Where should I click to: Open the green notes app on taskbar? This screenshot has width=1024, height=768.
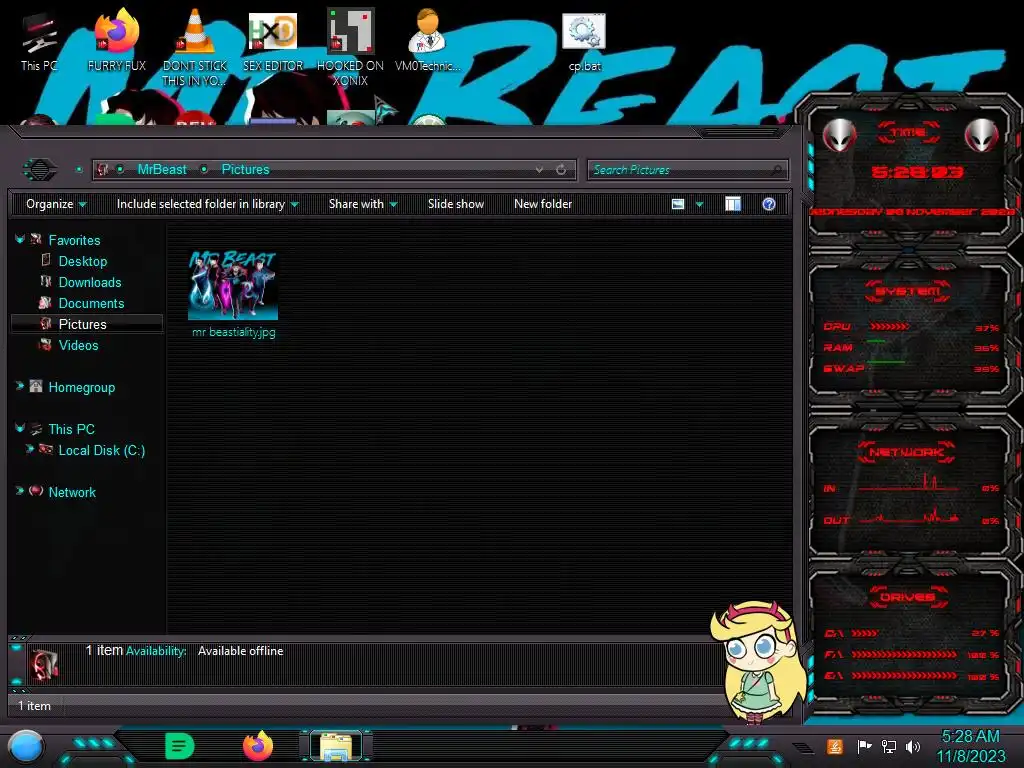click(179, 746)
